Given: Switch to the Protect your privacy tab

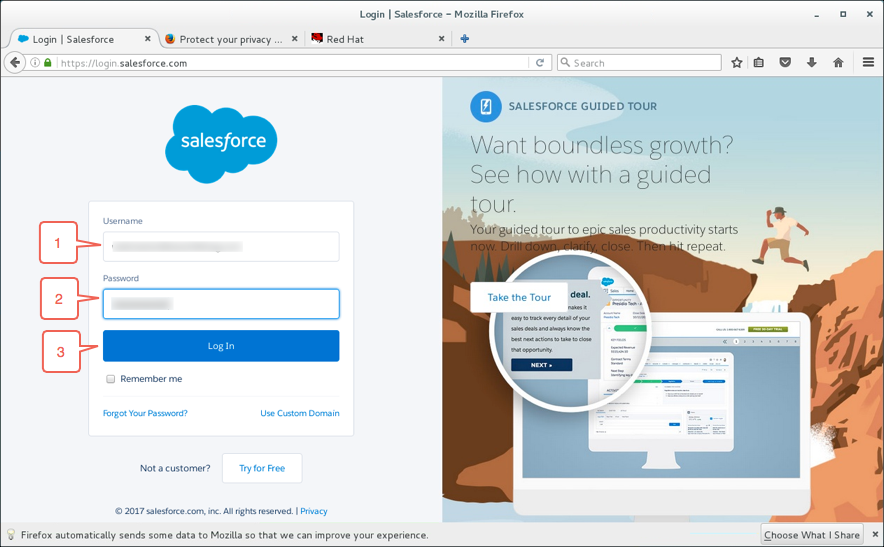Looking at the screenshot, I should point(231,39).
